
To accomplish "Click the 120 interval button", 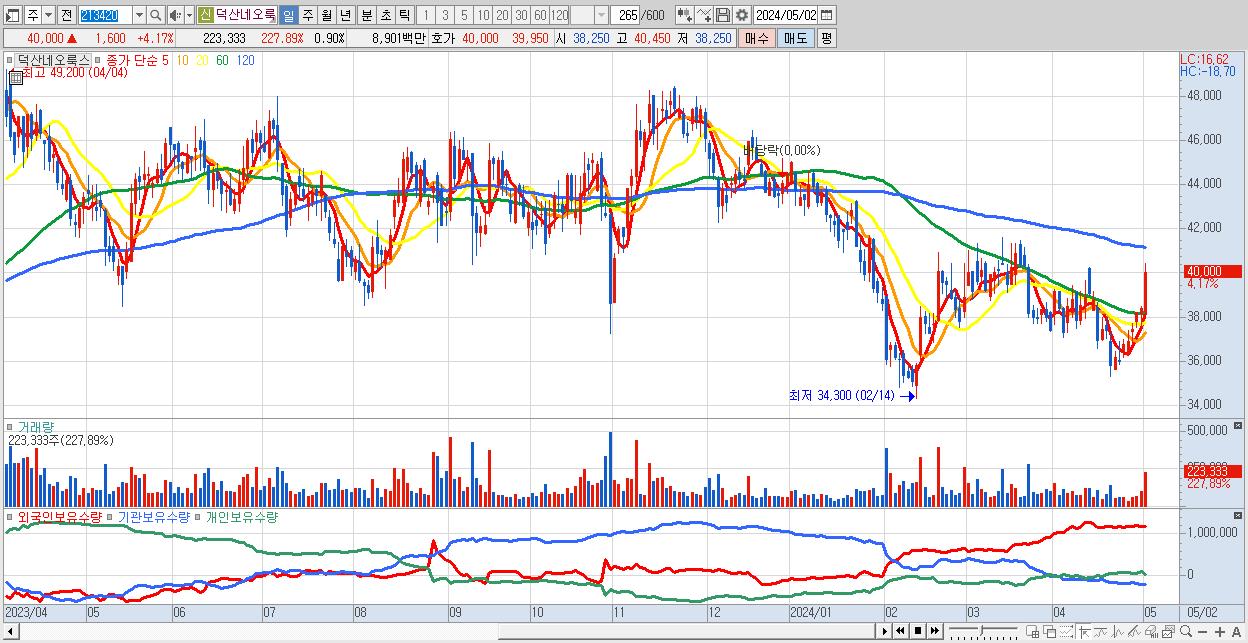I will click(x=560, y=15).
